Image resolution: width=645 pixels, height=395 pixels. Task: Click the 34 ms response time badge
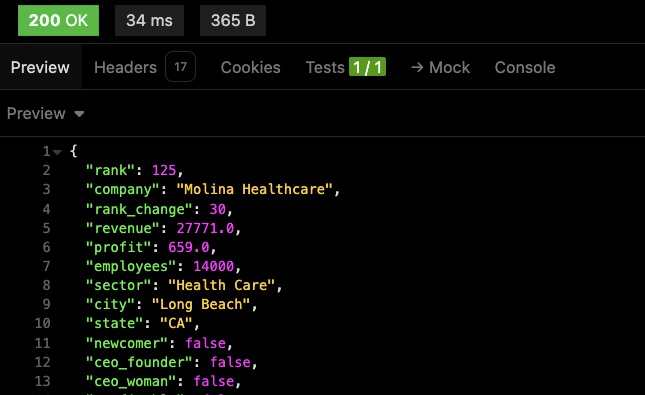click(x=149, y=21)
